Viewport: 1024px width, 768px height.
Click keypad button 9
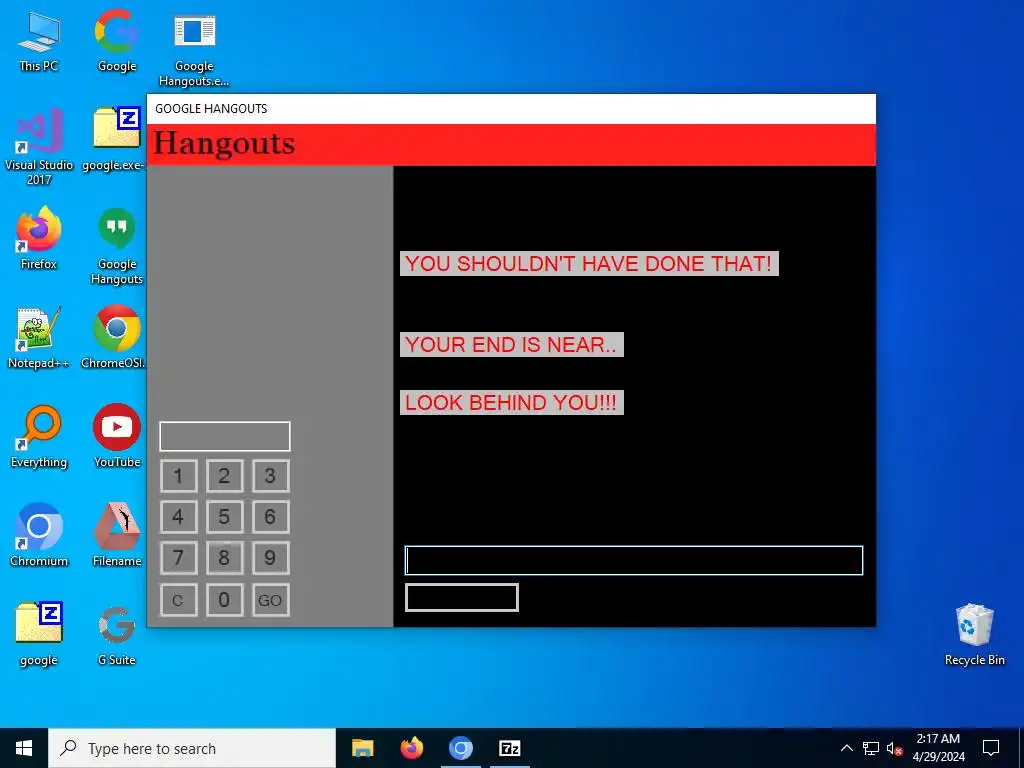tap(270, 558)
